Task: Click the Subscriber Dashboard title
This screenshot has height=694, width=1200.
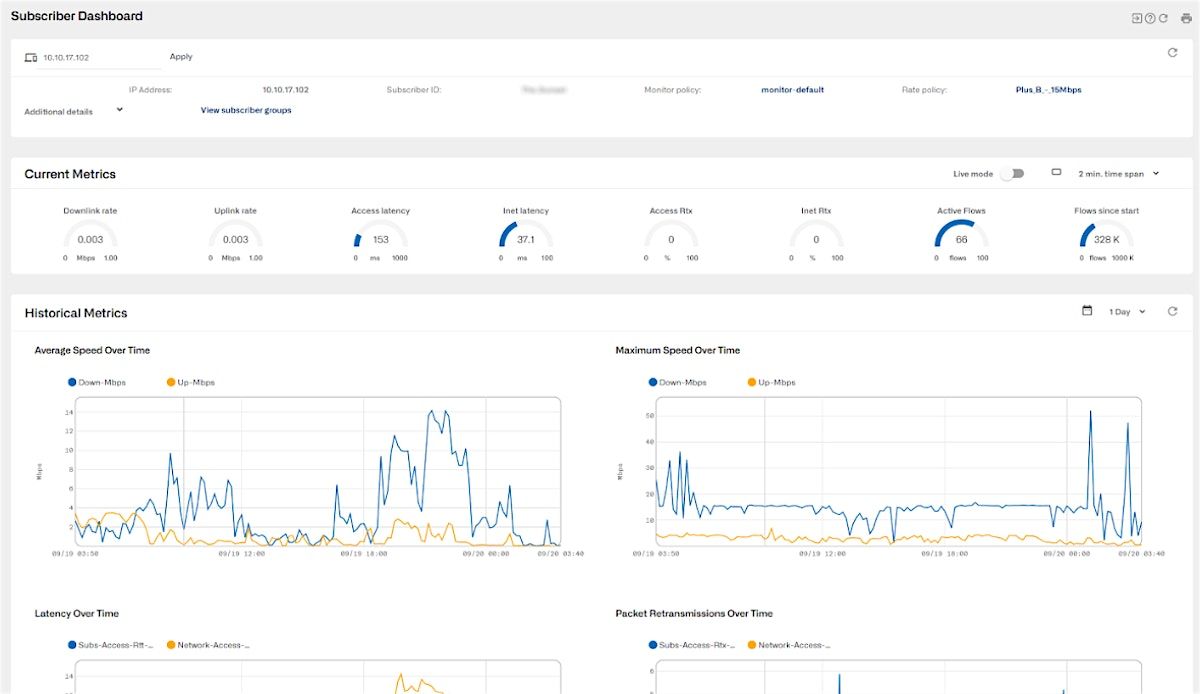Action: click(77, 16)
